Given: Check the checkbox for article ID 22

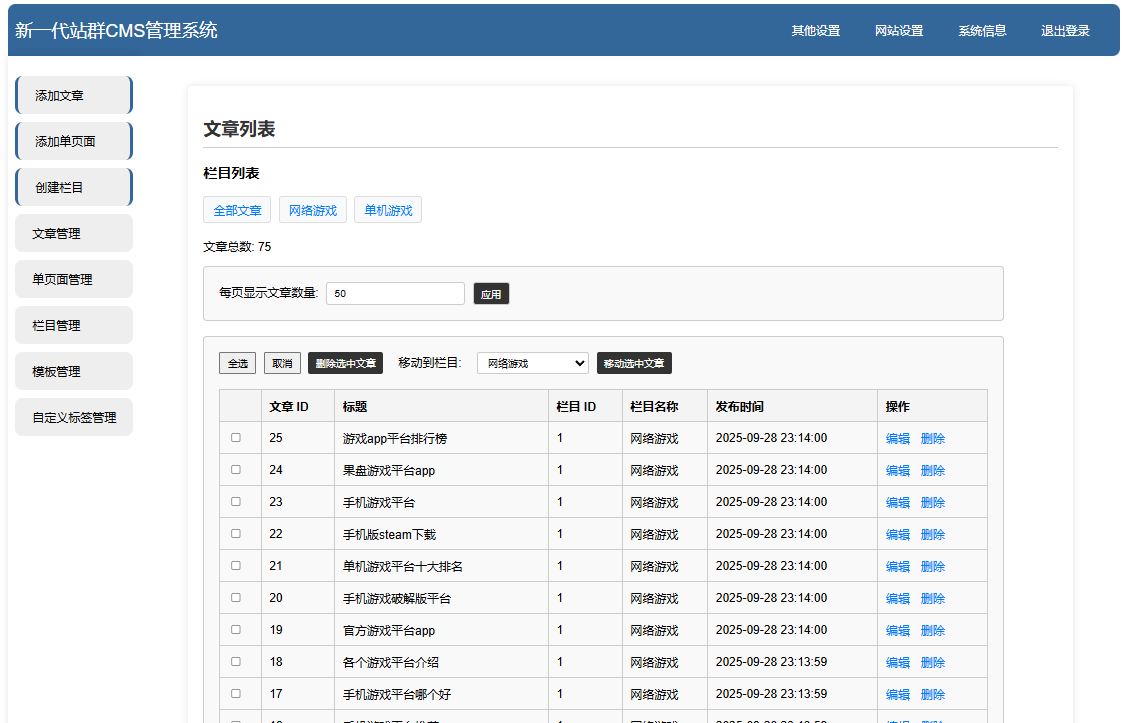Looking at the screenshot, I should (236, 533).
